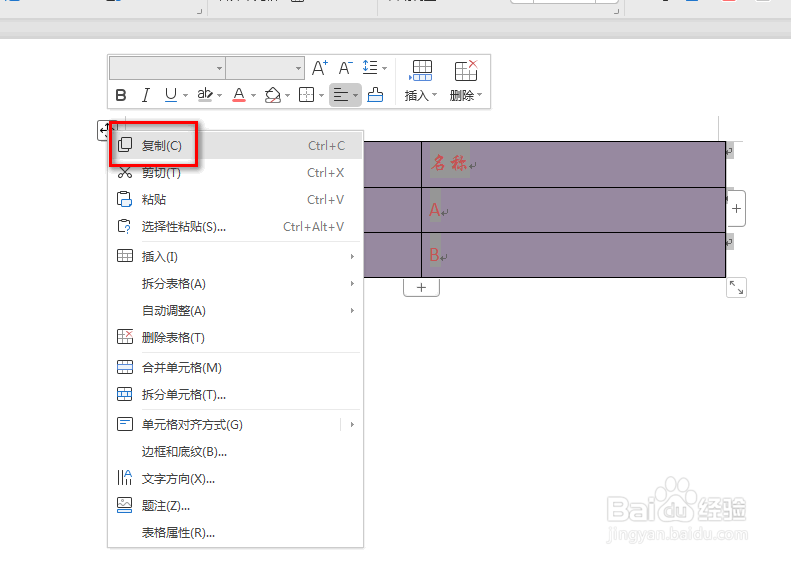Open font size combo box
Viewport: 791px width, 561px height.
point(265,68)
